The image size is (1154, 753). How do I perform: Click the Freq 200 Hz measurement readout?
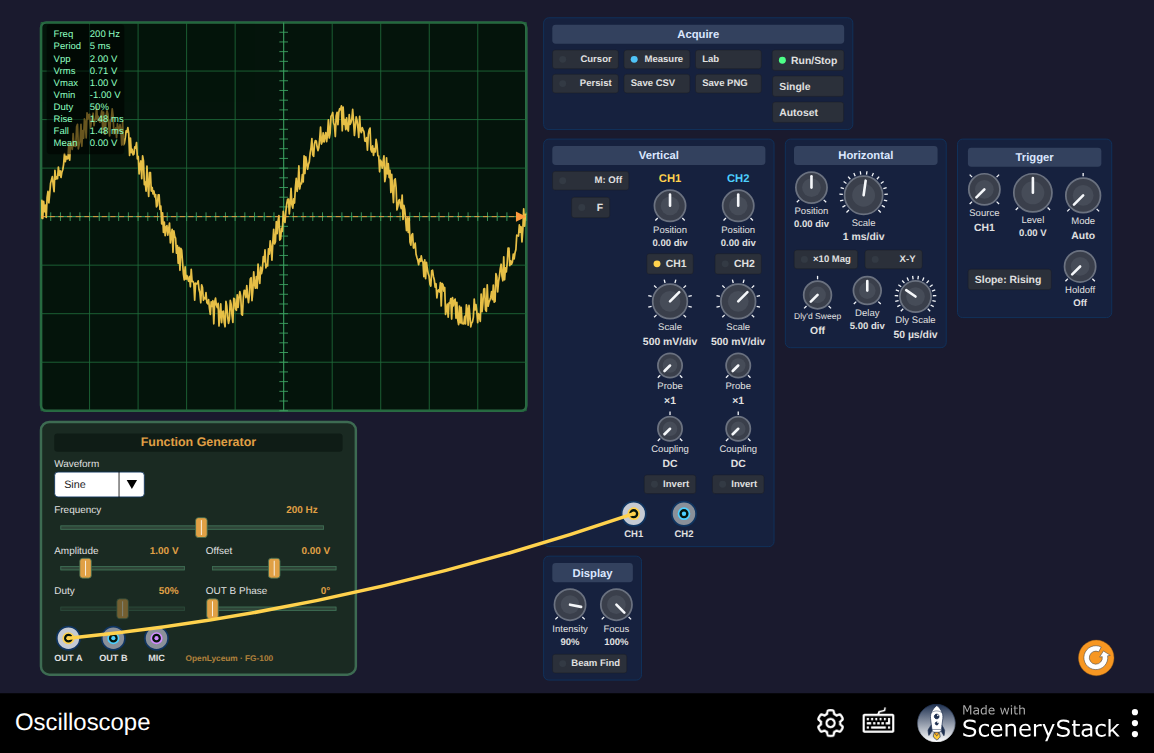click(x=86, y=34)
